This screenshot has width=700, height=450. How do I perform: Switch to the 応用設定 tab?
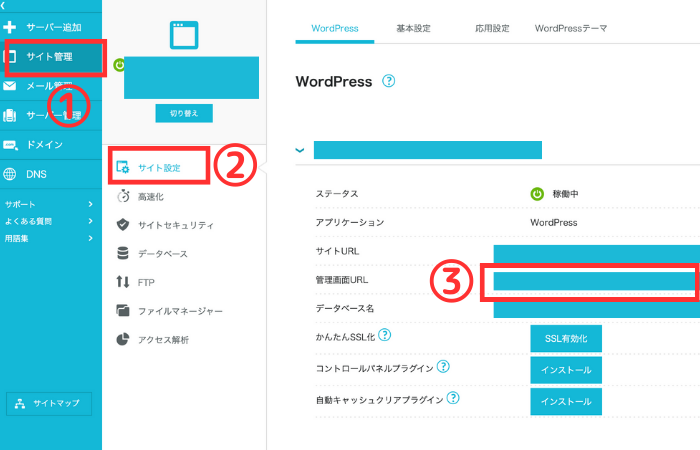(492, 29)
